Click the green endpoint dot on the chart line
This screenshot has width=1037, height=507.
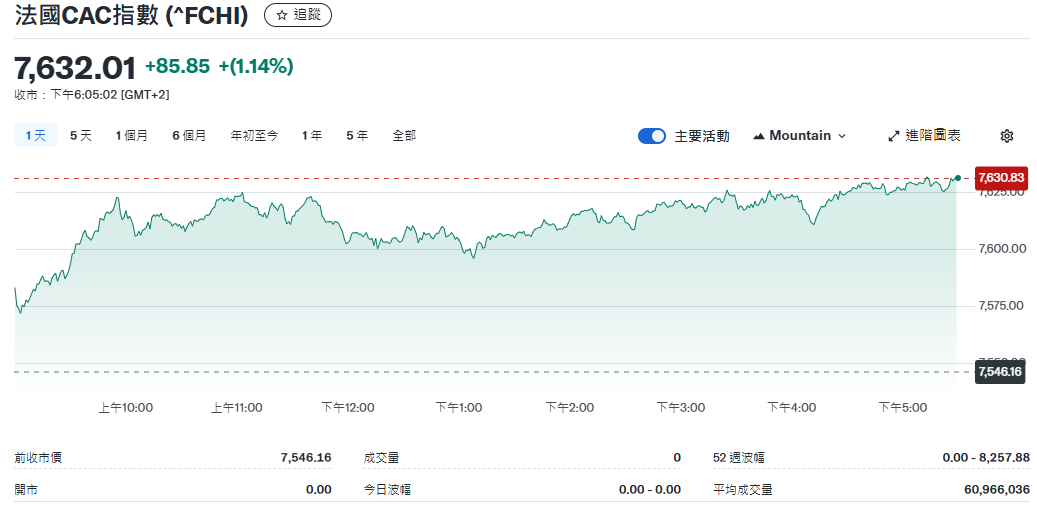coord(958,178)
